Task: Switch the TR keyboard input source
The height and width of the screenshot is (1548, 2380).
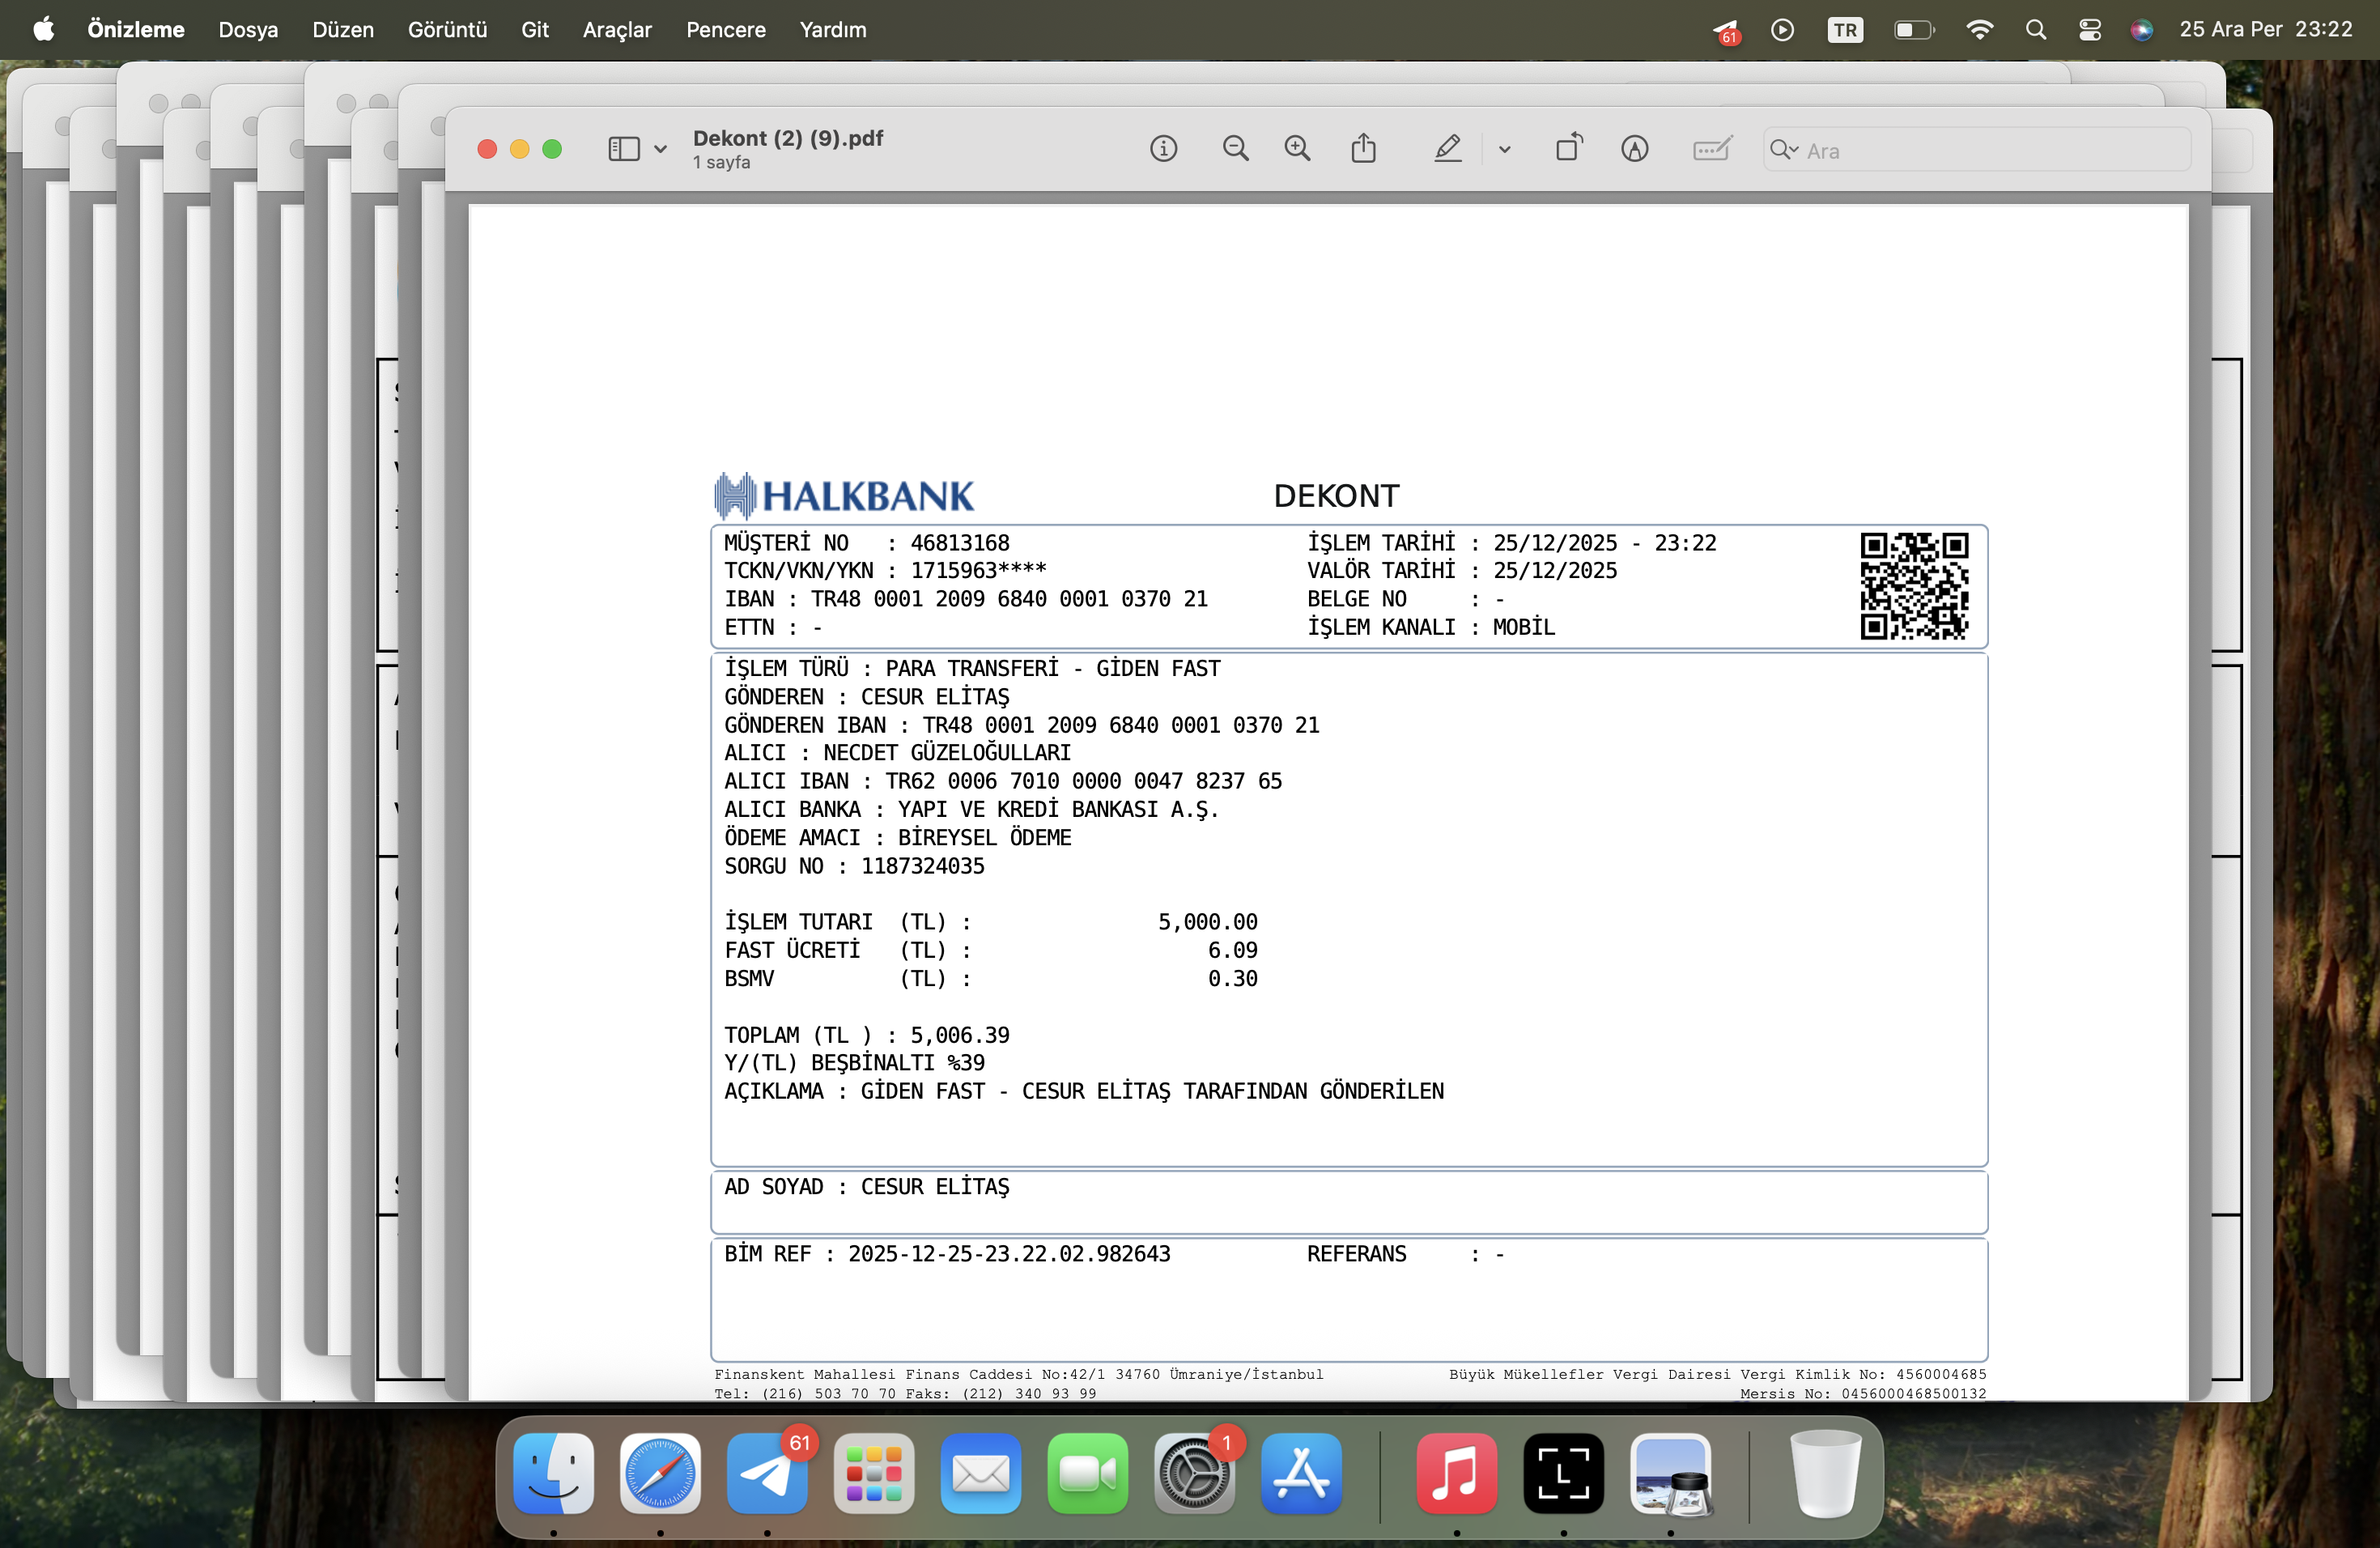Action: (1845, 30)
